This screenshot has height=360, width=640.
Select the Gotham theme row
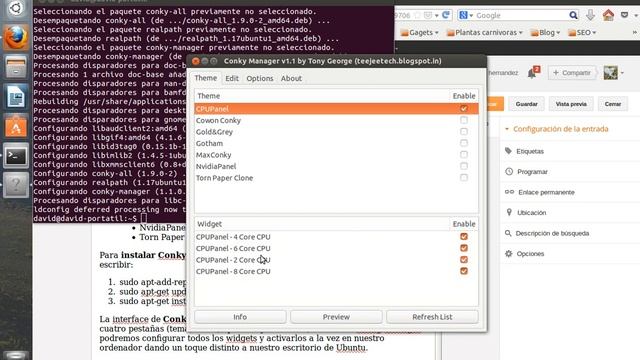click(336, 143)
